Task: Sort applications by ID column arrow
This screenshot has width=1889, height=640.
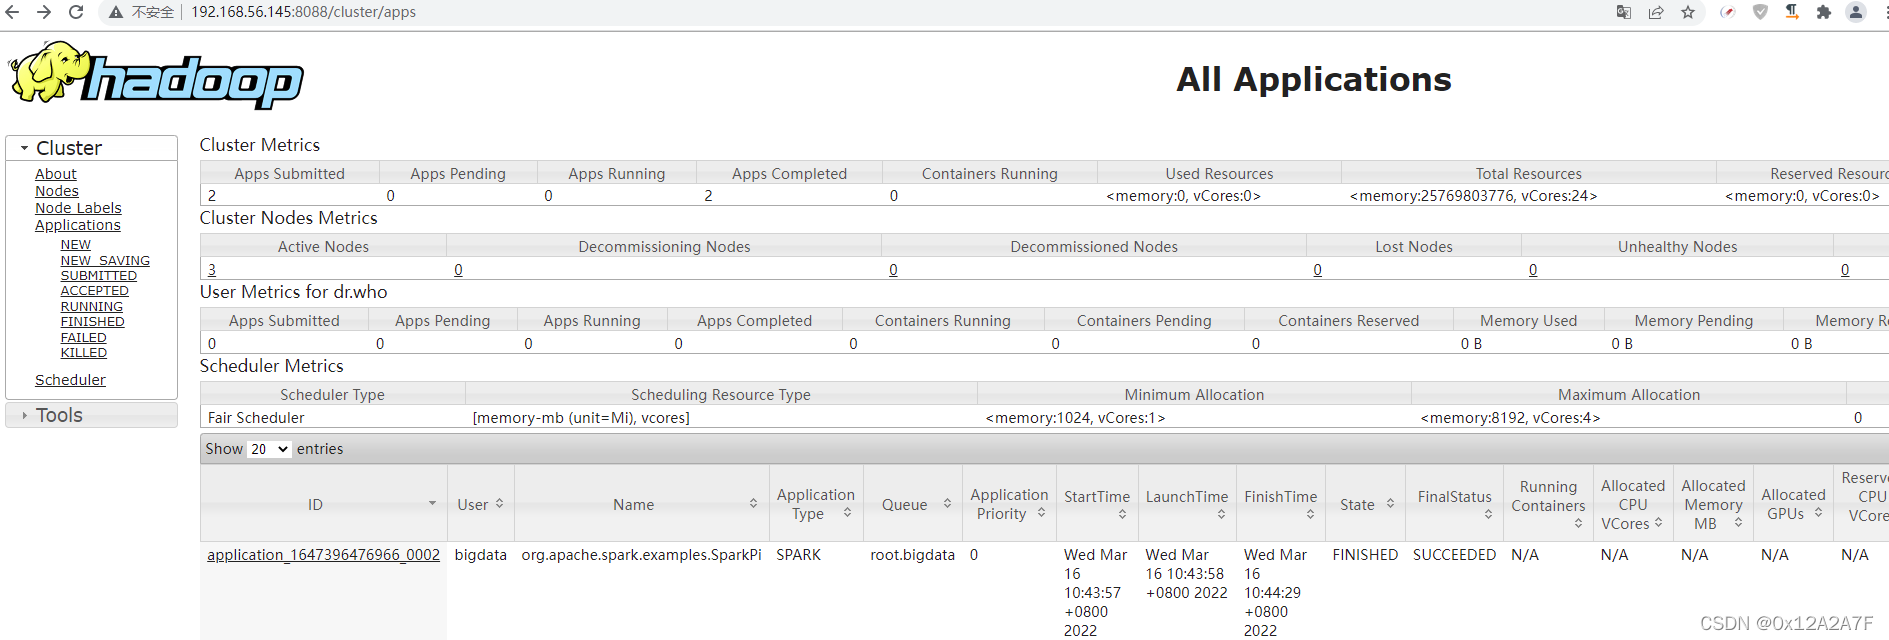Action: (432, 504)
